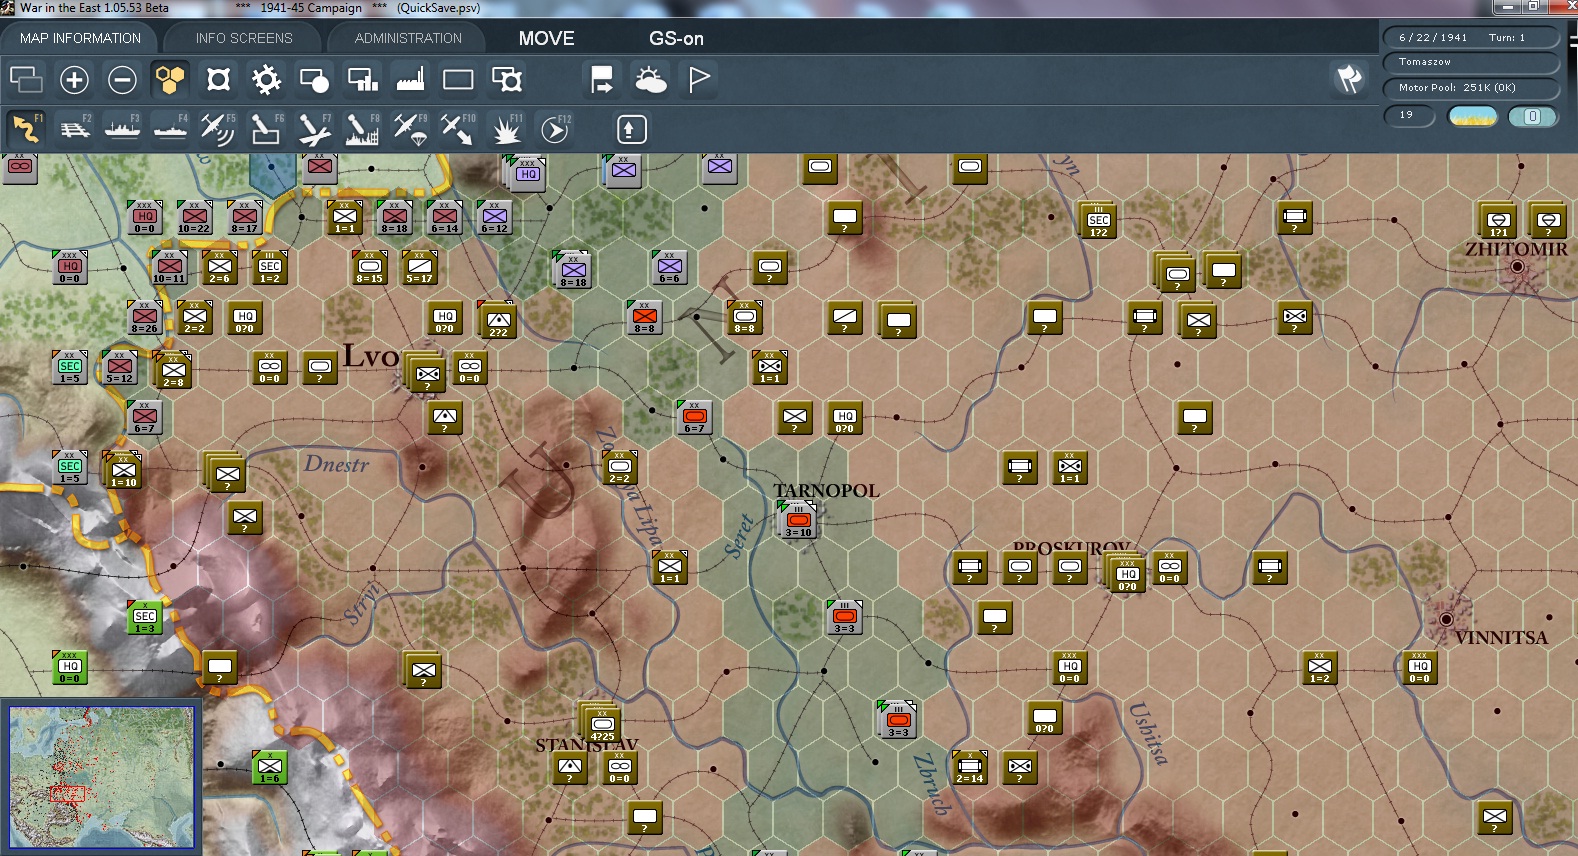Select Rail Move mode (F2)
This screenshot has width=1578, height=856.
[x=75, y=129]
